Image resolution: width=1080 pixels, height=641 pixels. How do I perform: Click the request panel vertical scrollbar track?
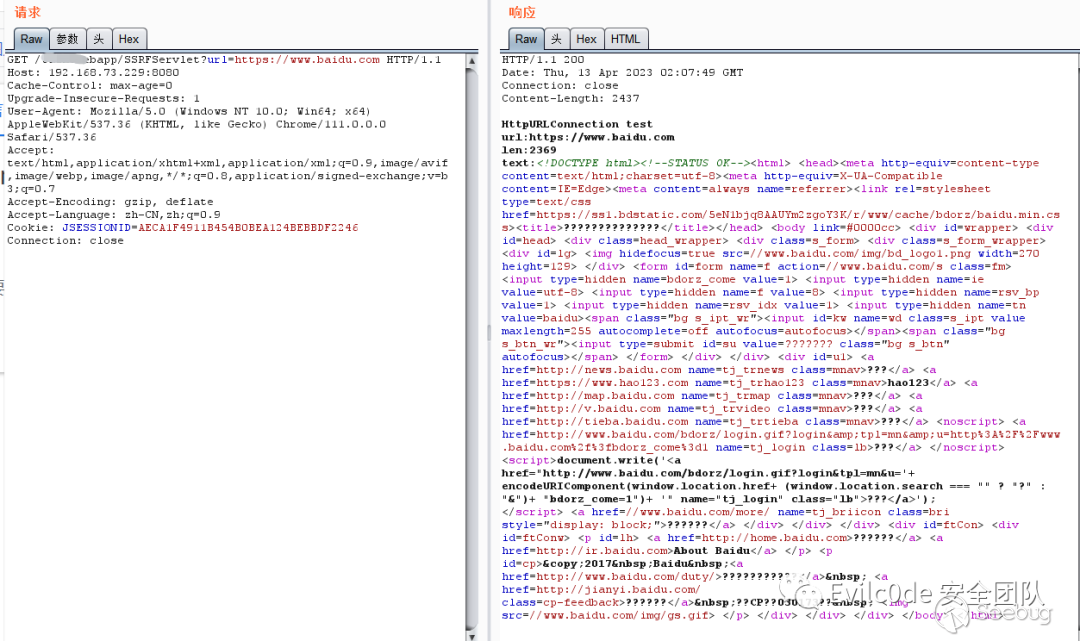coord(472,348)
